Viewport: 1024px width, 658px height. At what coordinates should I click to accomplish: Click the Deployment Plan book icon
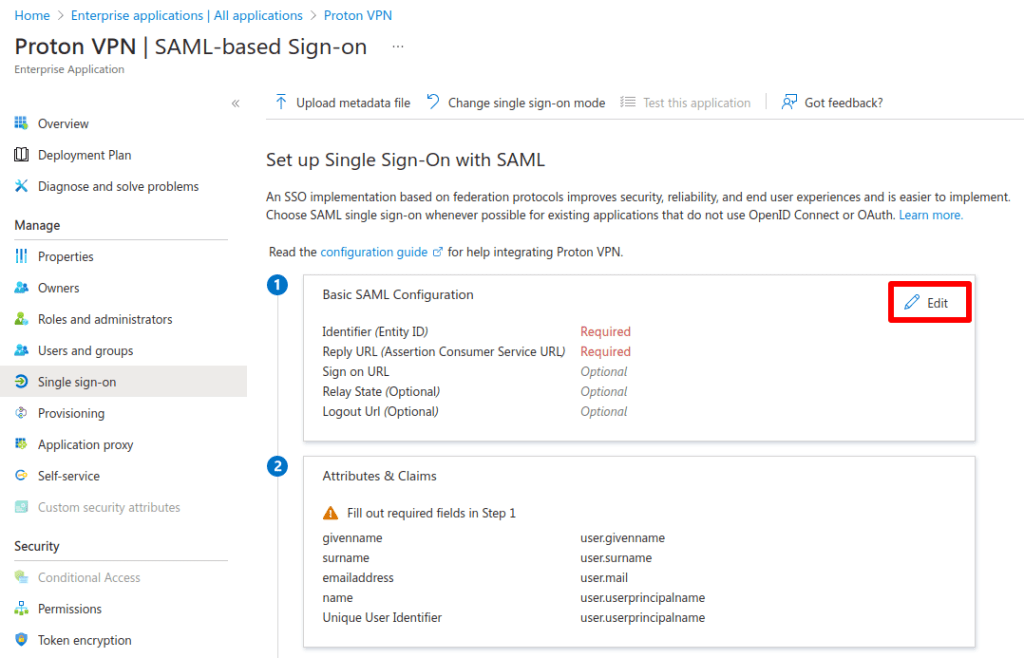22,155
